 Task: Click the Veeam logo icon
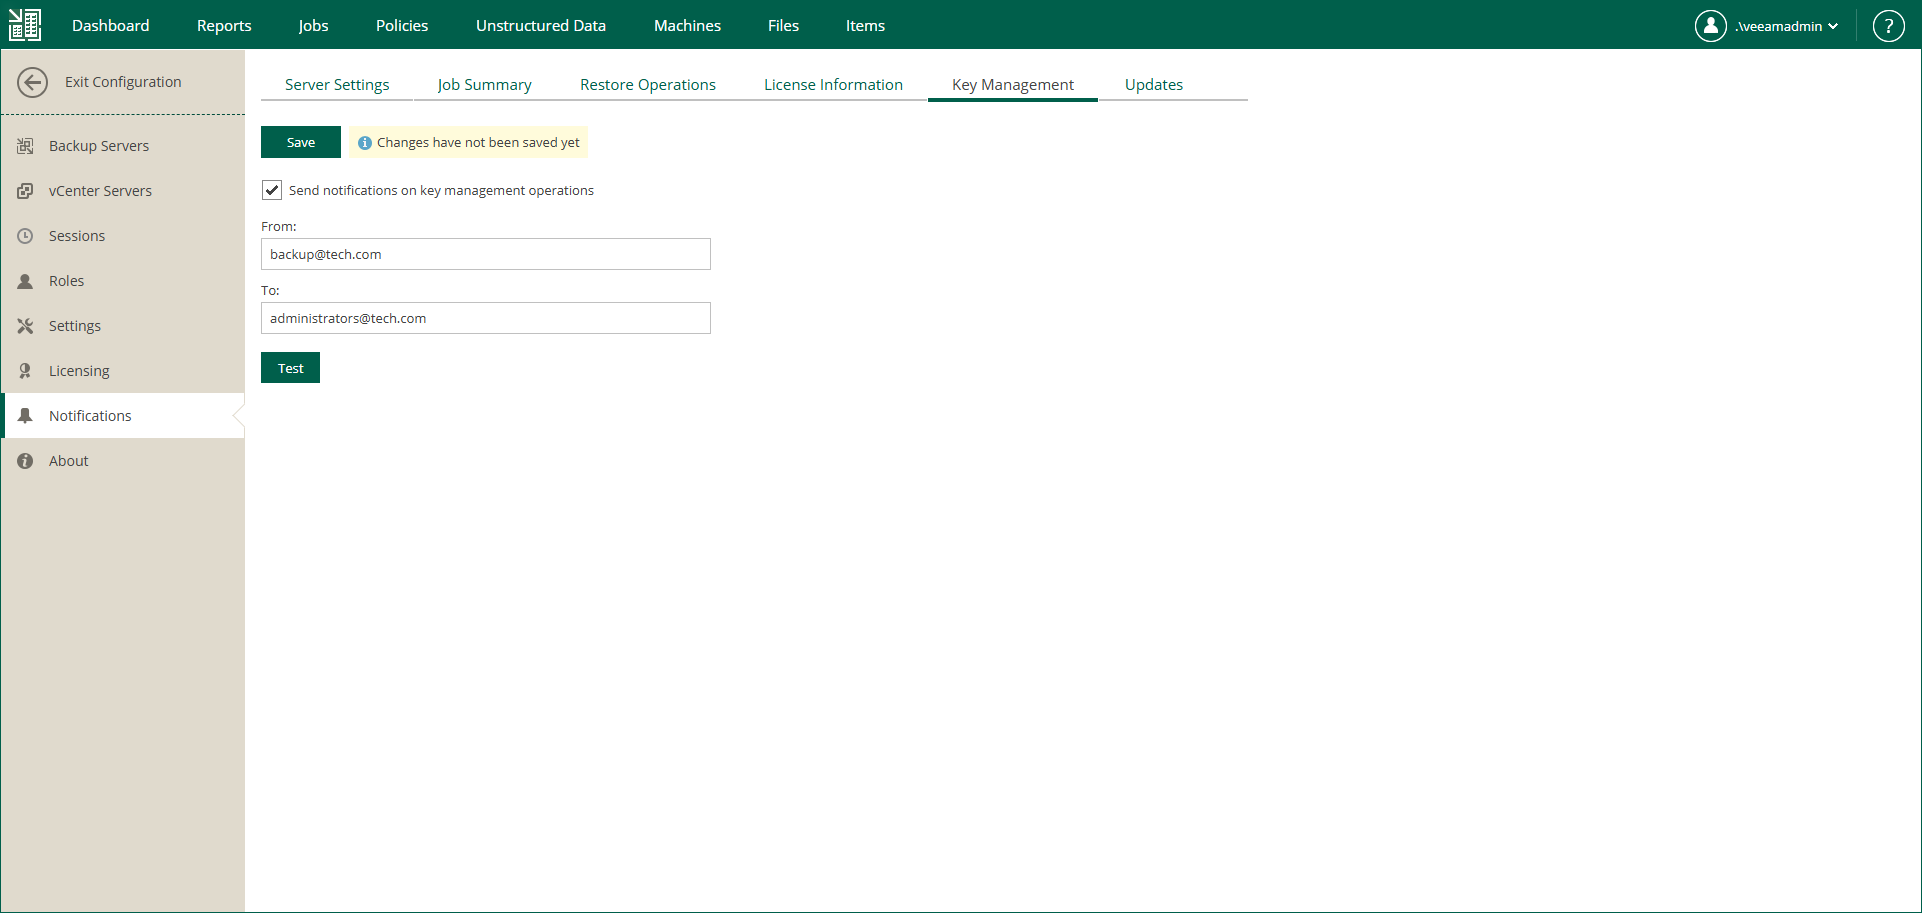[x=25, y=25]
